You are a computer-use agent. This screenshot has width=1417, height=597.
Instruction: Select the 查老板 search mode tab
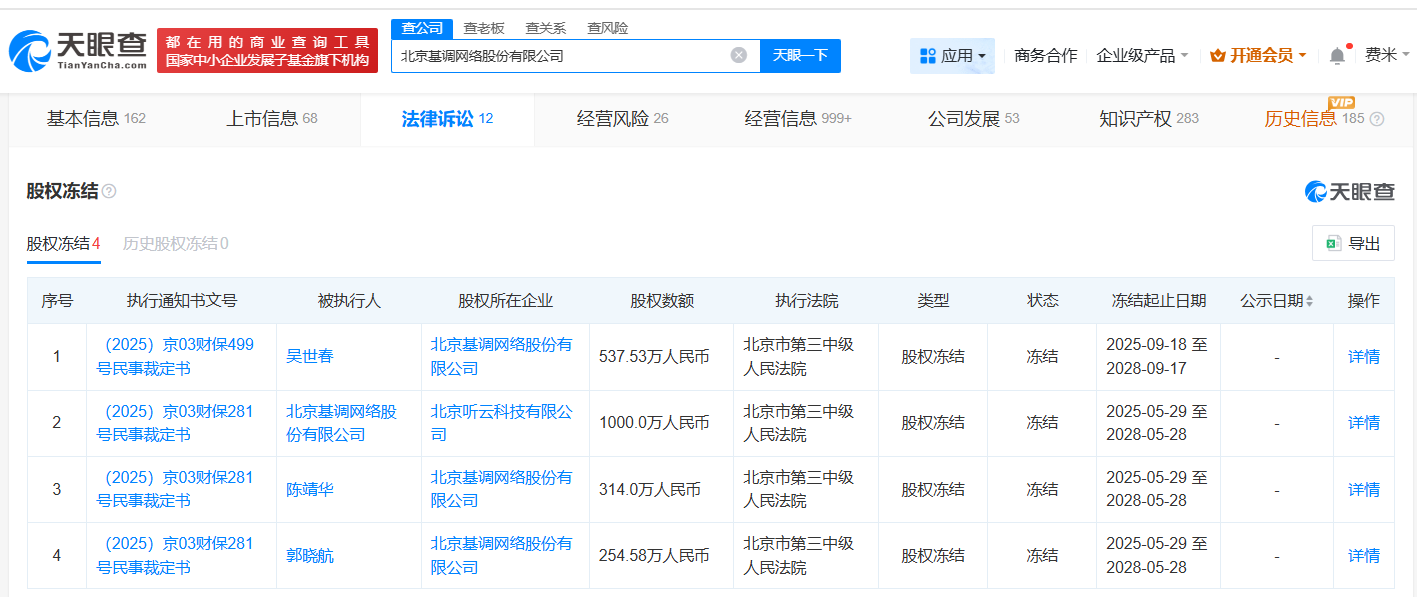click(x=484, y=28)
